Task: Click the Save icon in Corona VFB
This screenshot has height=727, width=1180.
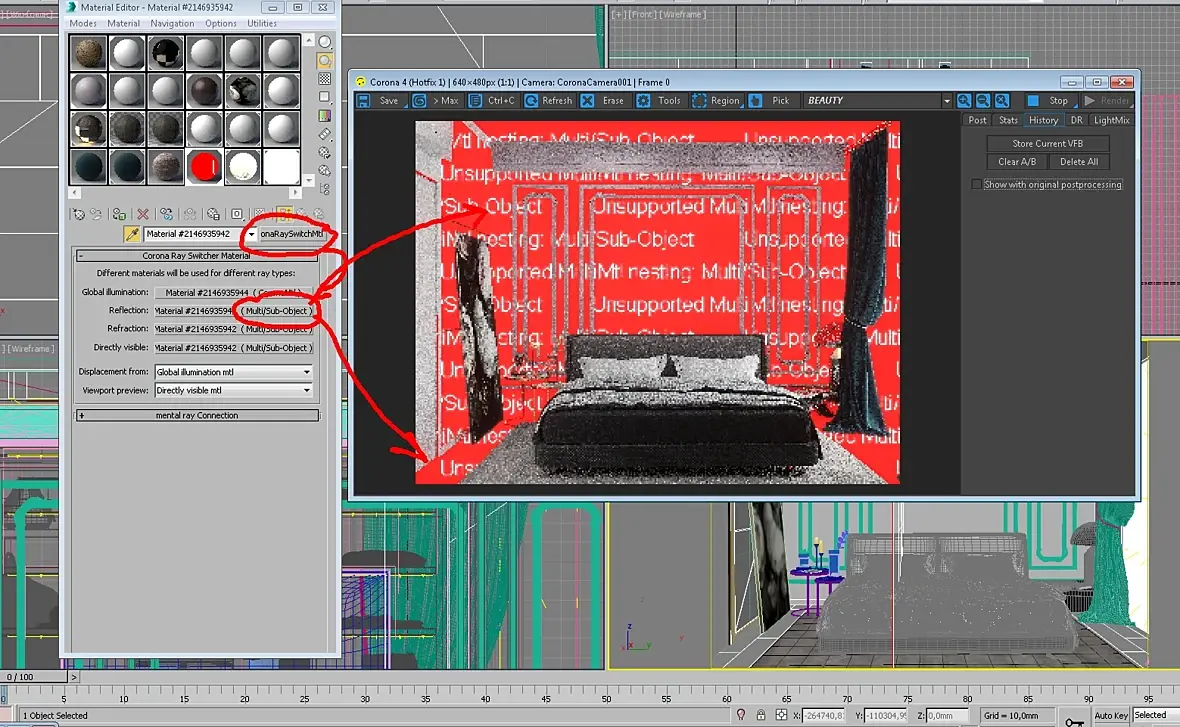Action: (x=379, y=100)
